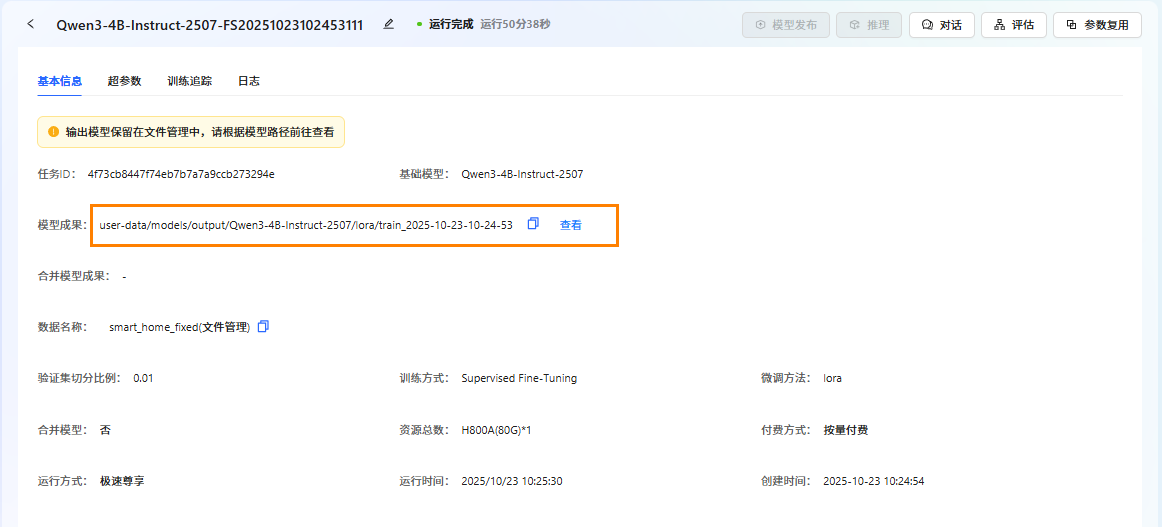Copy the model output path with copy icon
The height and width of the screenshot is (527, 1162).
click(533, 224)
